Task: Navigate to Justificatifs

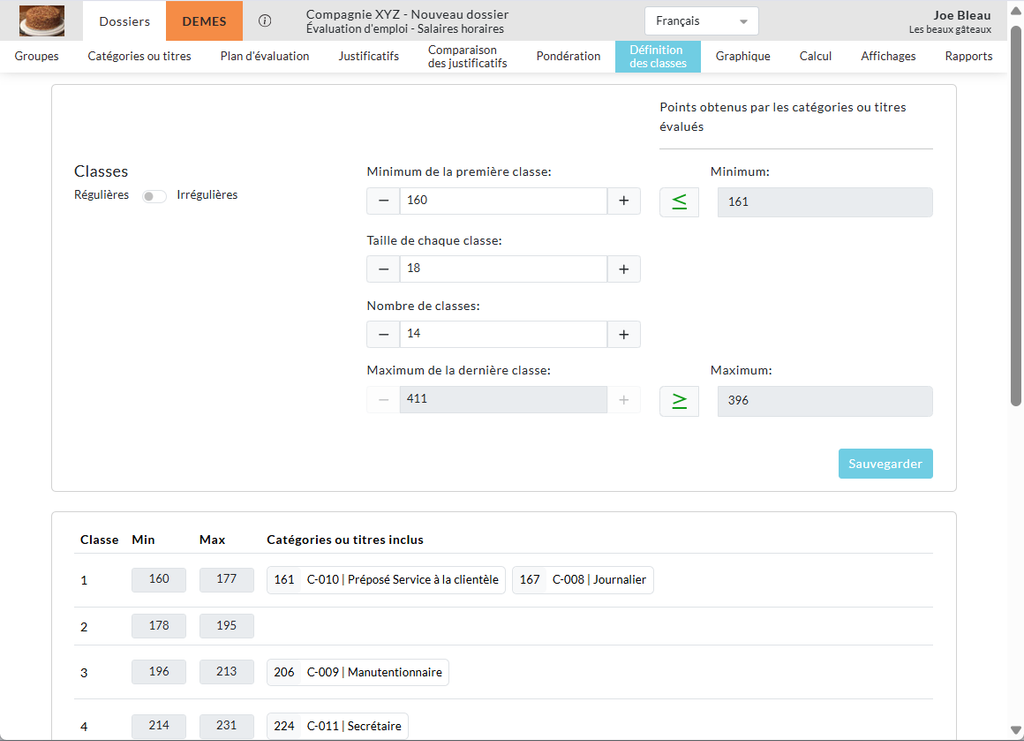Action: tap(368, 56)
